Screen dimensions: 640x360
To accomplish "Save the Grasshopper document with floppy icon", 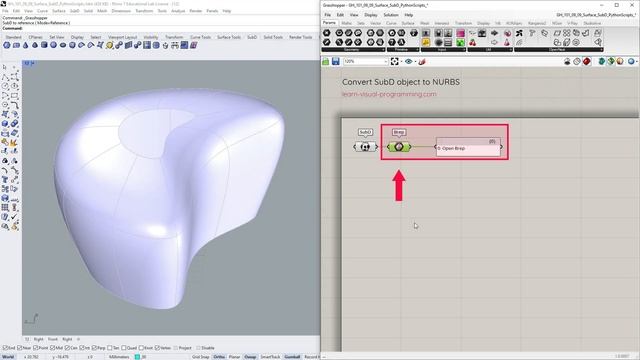I will coord(336,62).
